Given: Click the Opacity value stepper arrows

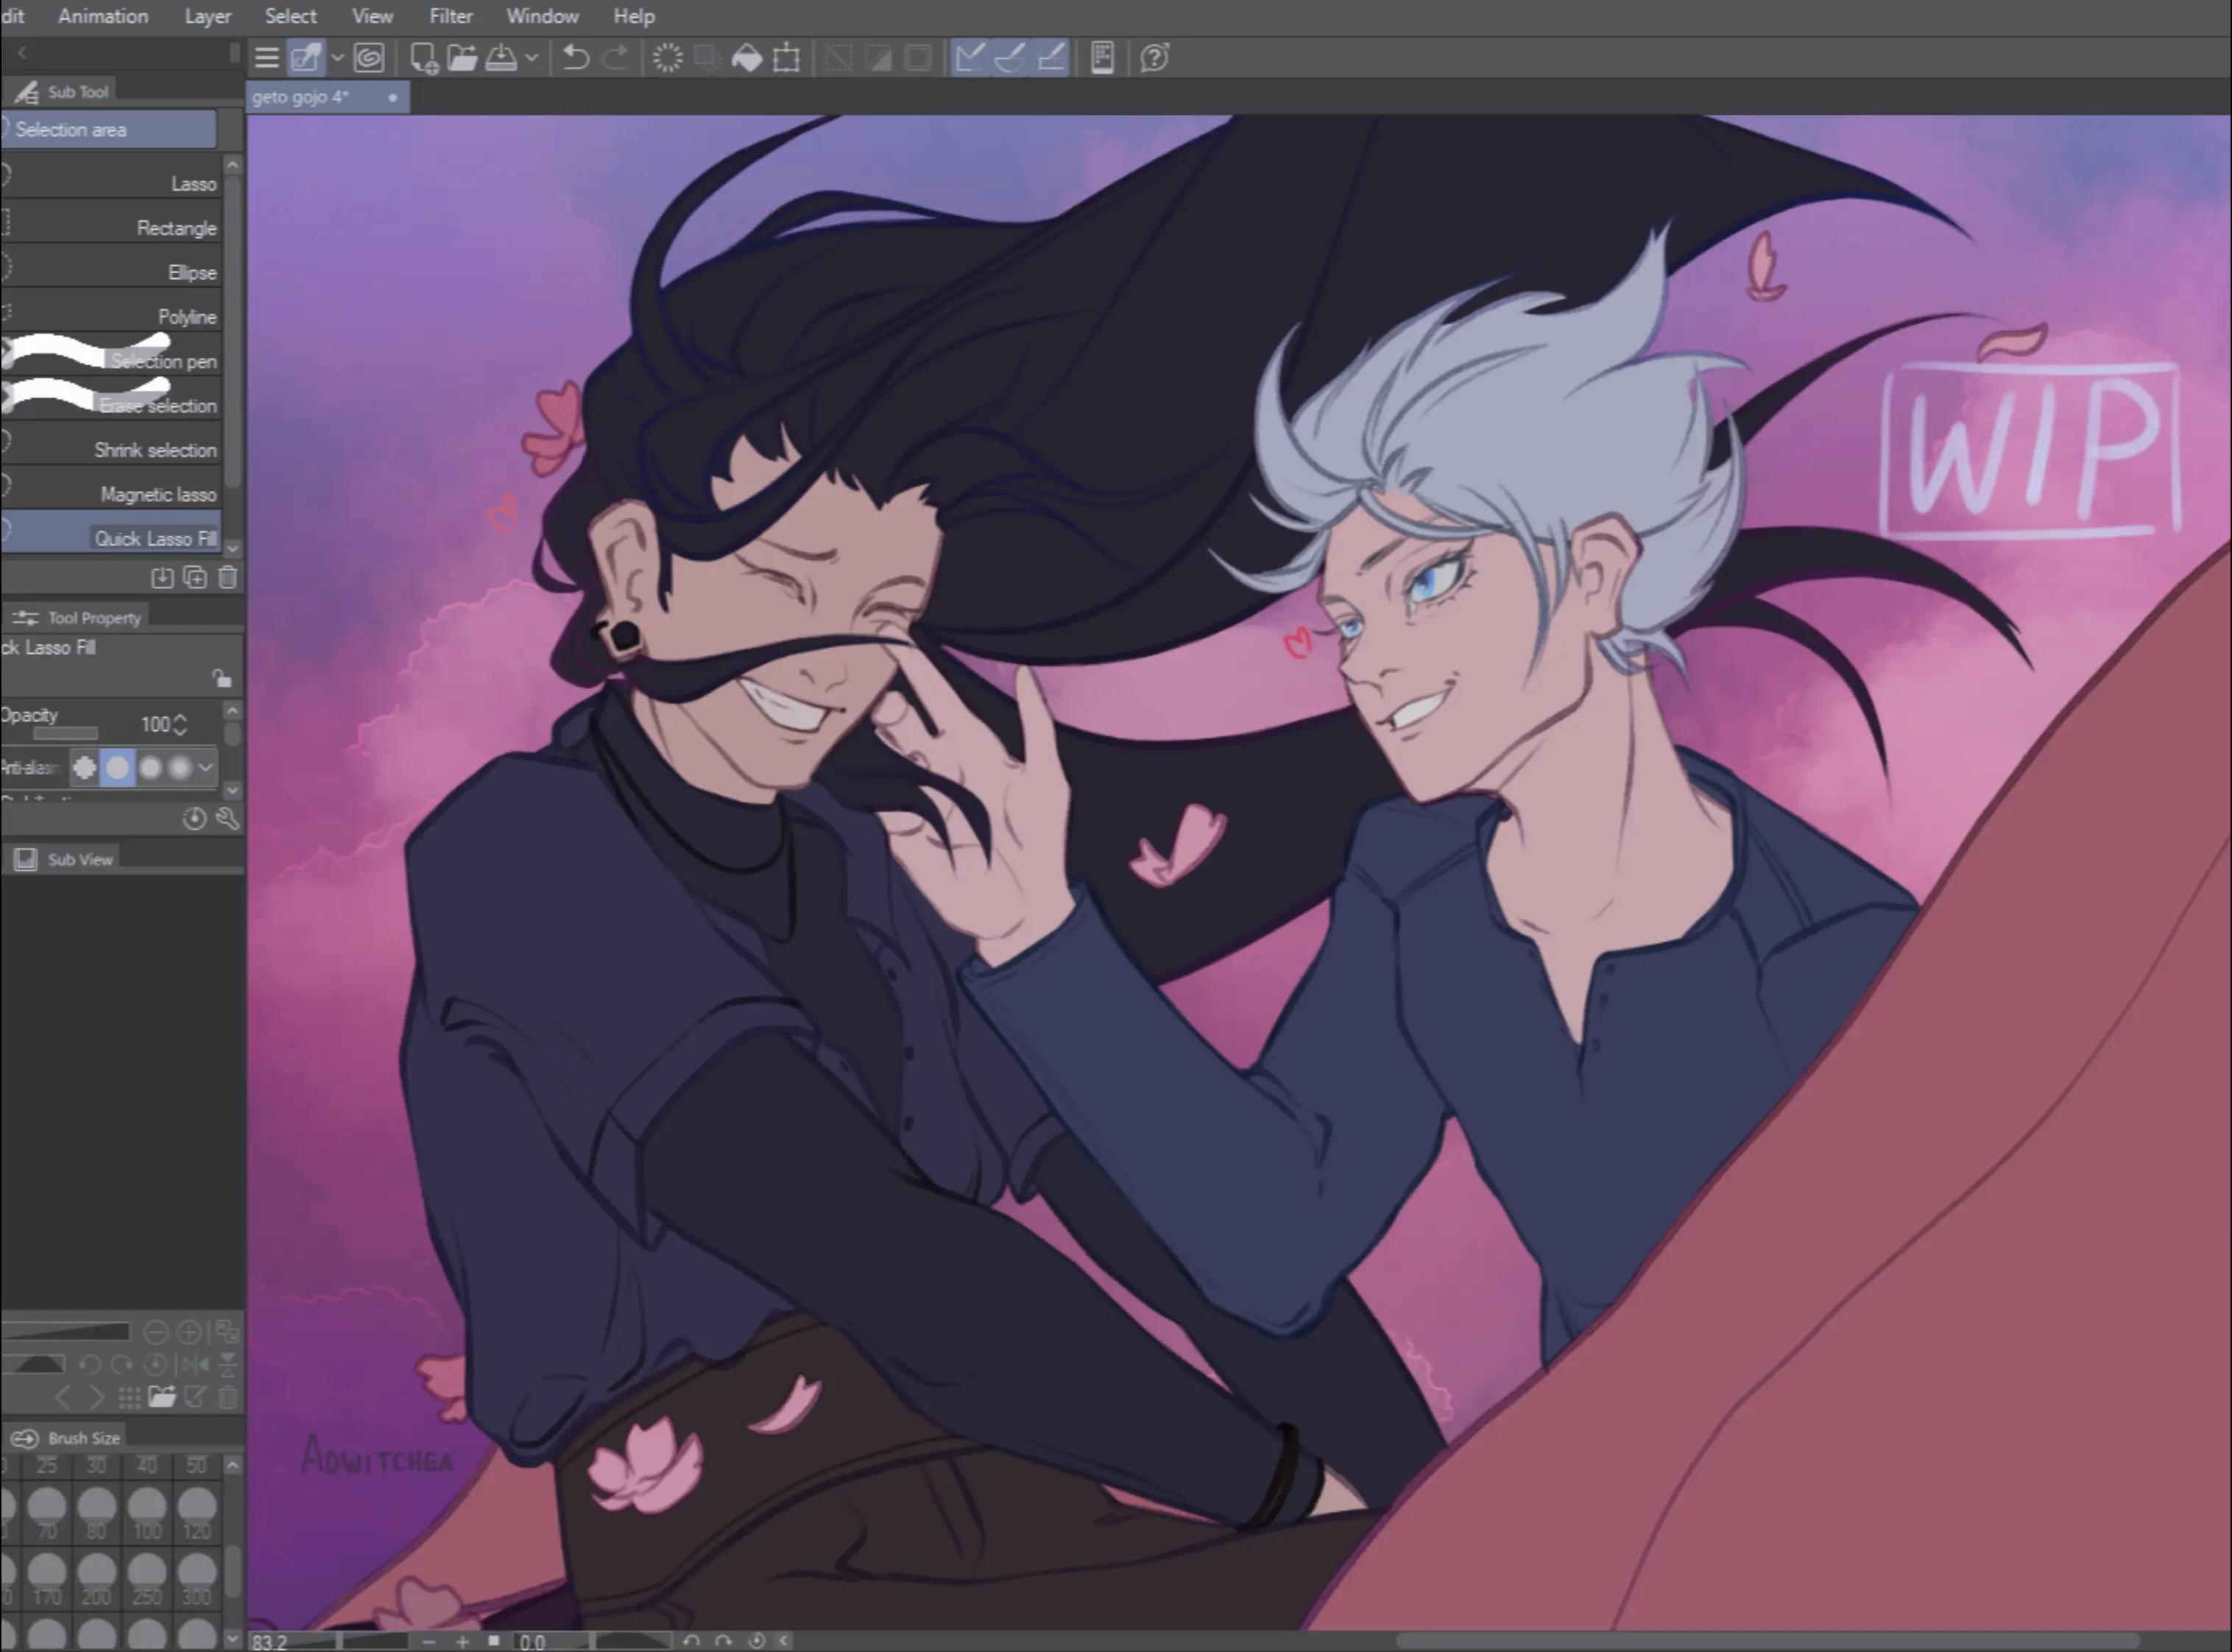Looking at the screenshot, I should [180, 725].
